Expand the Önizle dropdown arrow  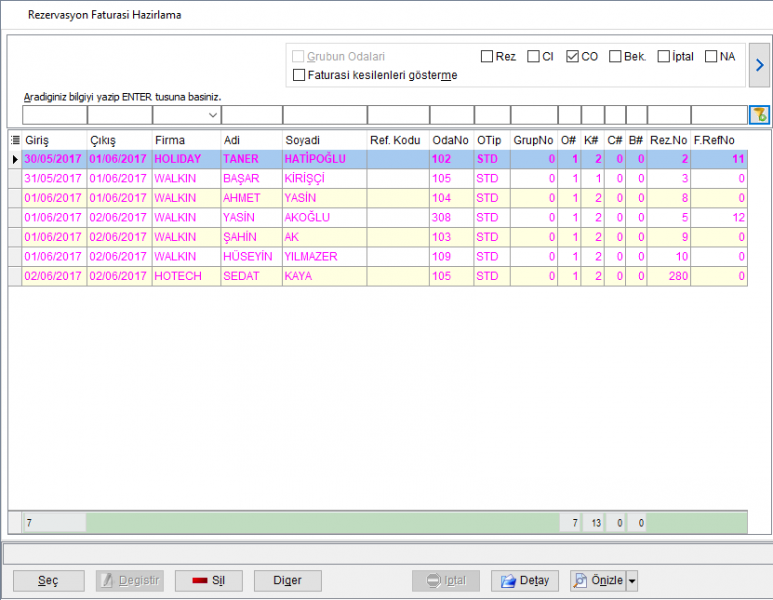tap(632, 581)
